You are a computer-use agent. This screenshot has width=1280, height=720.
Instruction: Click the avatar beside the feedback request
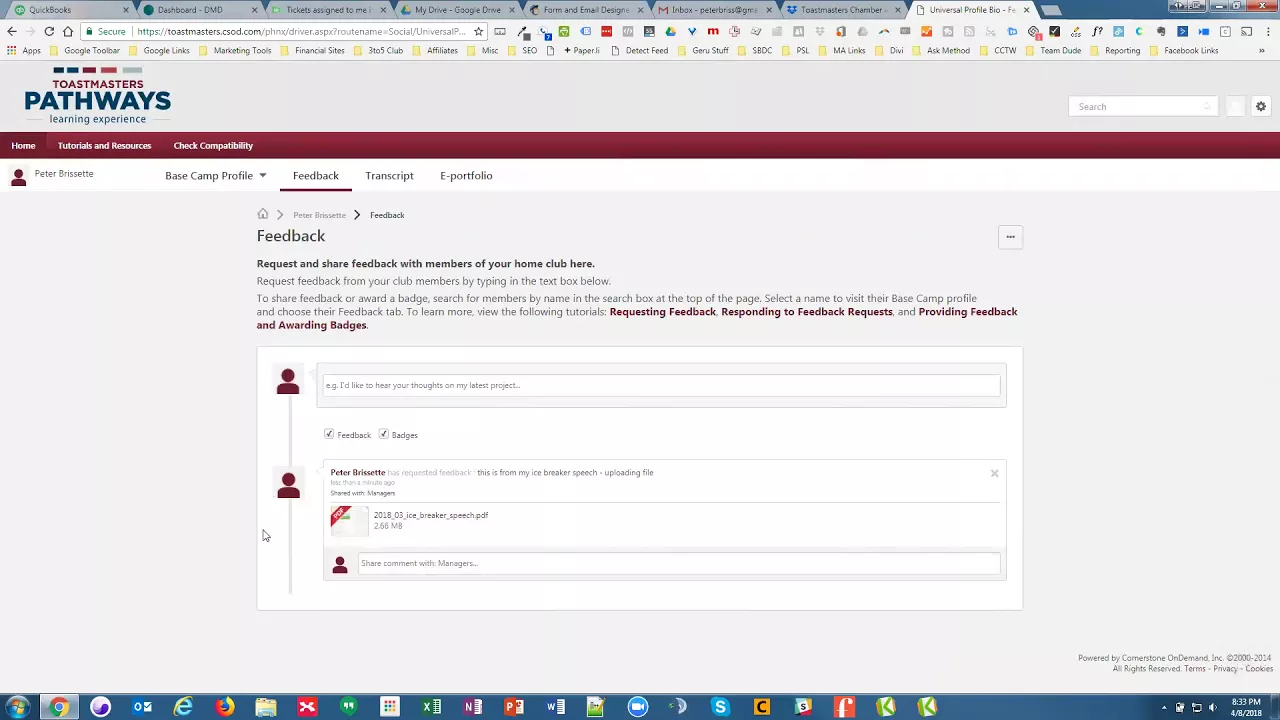click(288, 485)
